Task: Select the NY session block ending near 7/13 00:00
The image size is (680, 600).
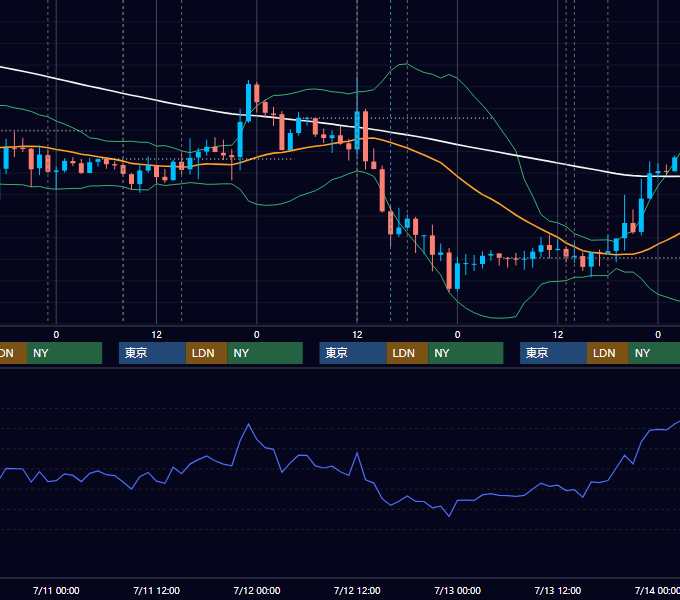Action: 466,353
